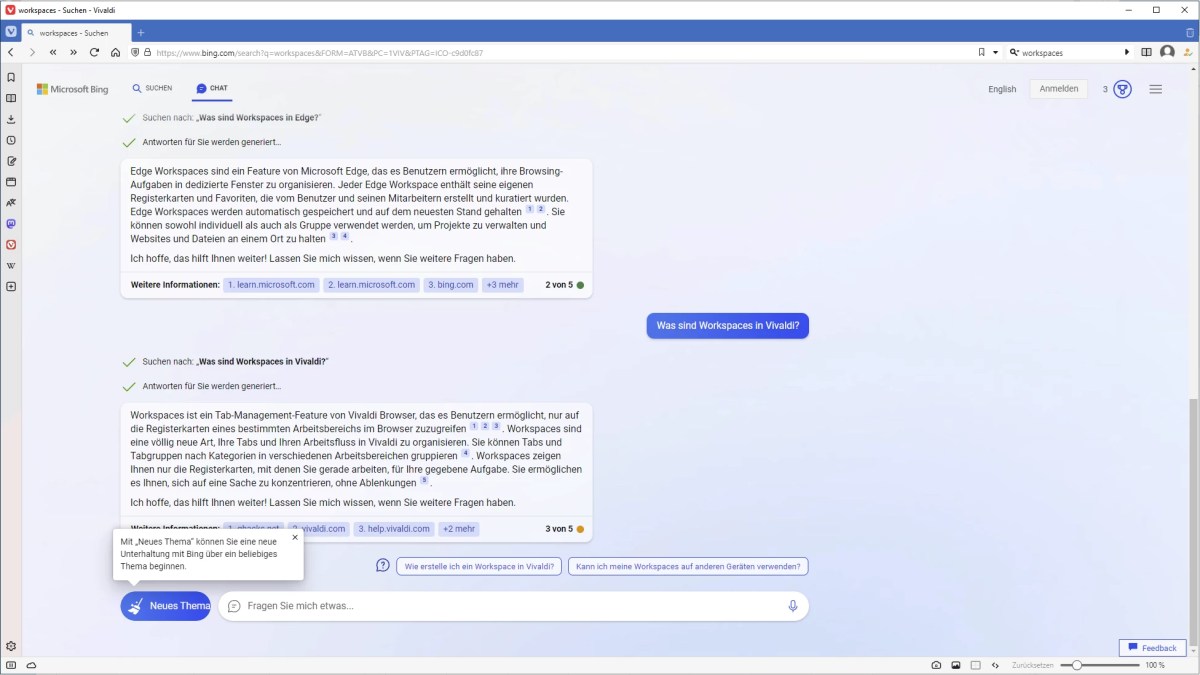Open the Translate panel
Image resolution: width=1200 pixels, height=675 pixels.
11,203
